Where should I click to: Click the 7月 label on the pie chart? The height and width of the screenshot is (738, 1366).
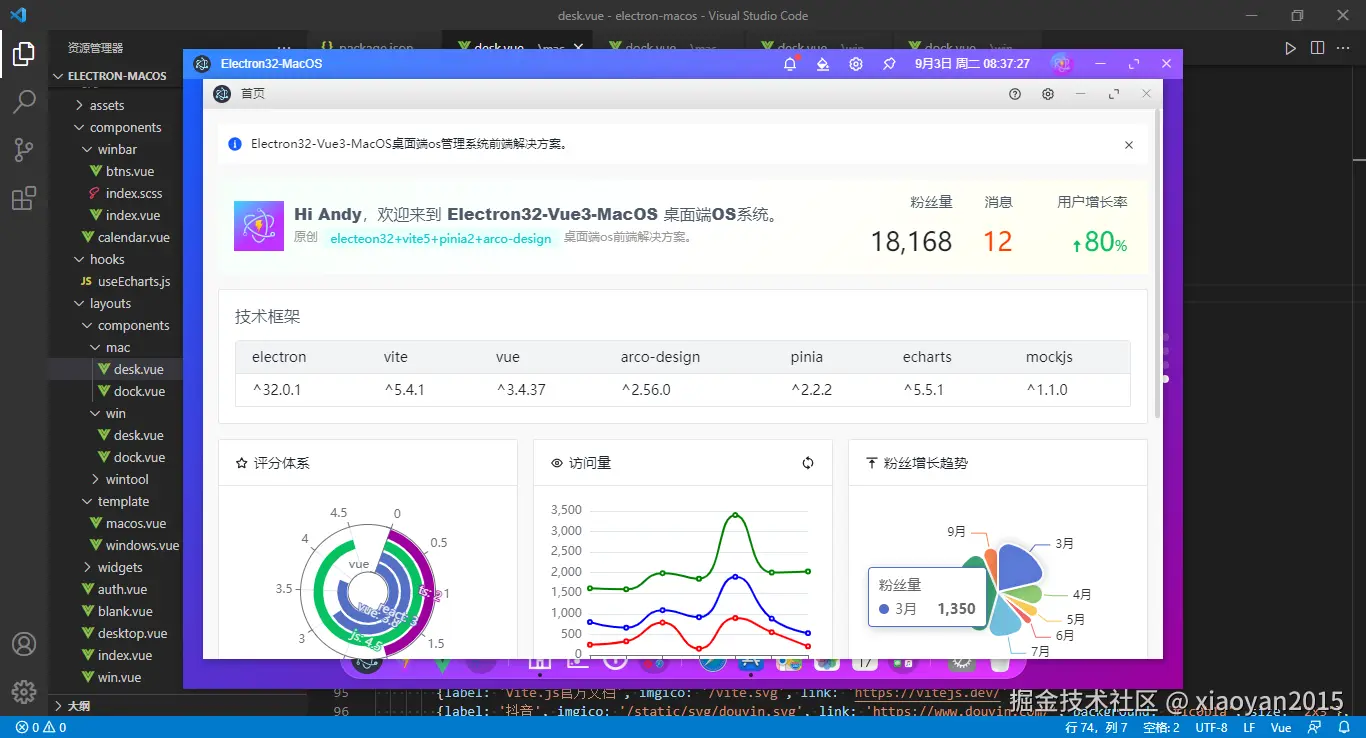pos(1040,651)
